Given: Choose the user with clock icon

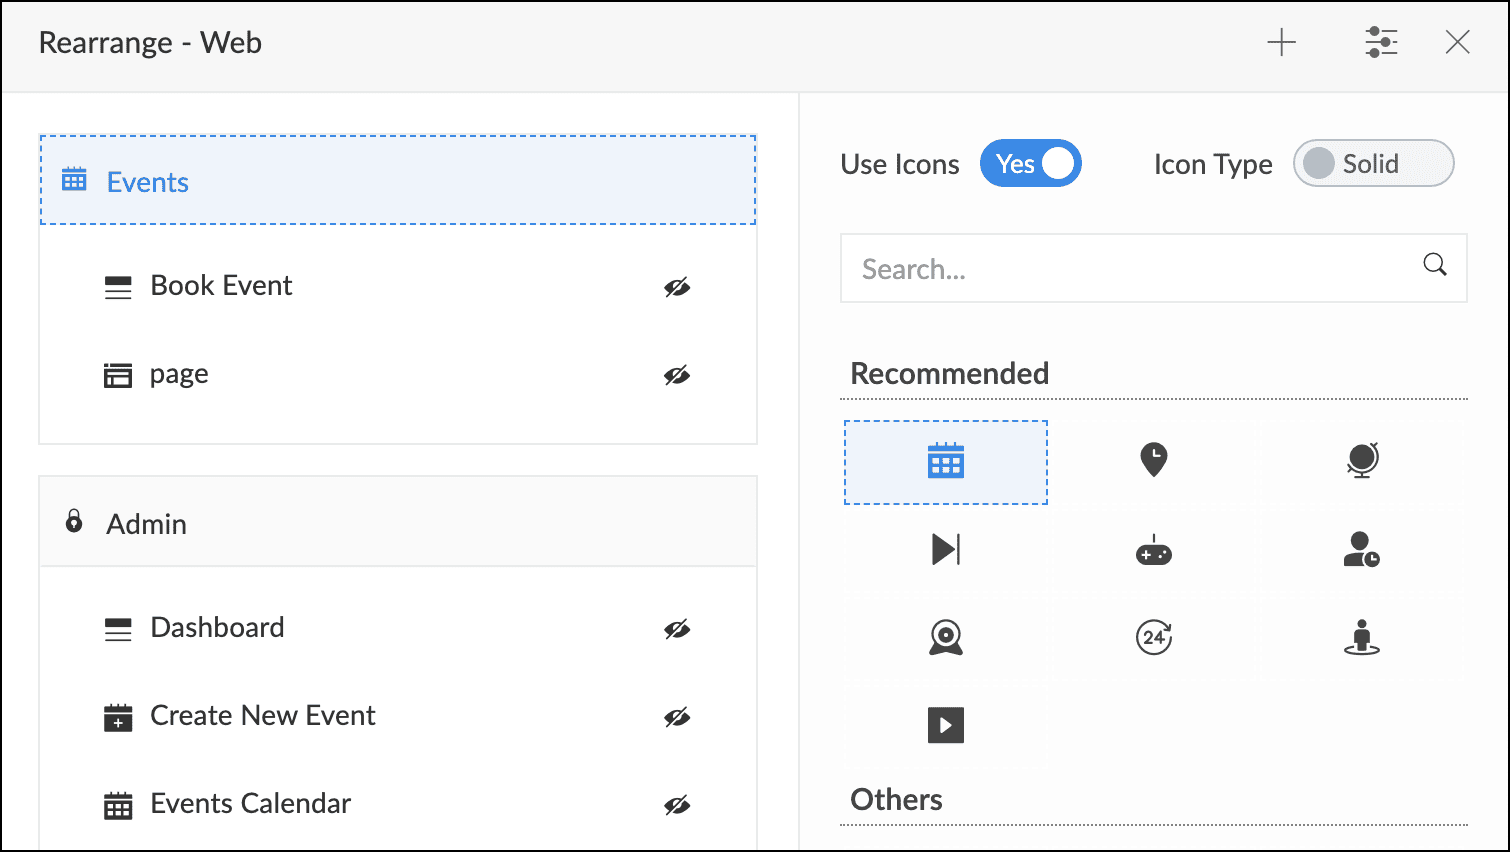Looking at the screenshot, I should pyautogui.click(x=1362, y=549).
